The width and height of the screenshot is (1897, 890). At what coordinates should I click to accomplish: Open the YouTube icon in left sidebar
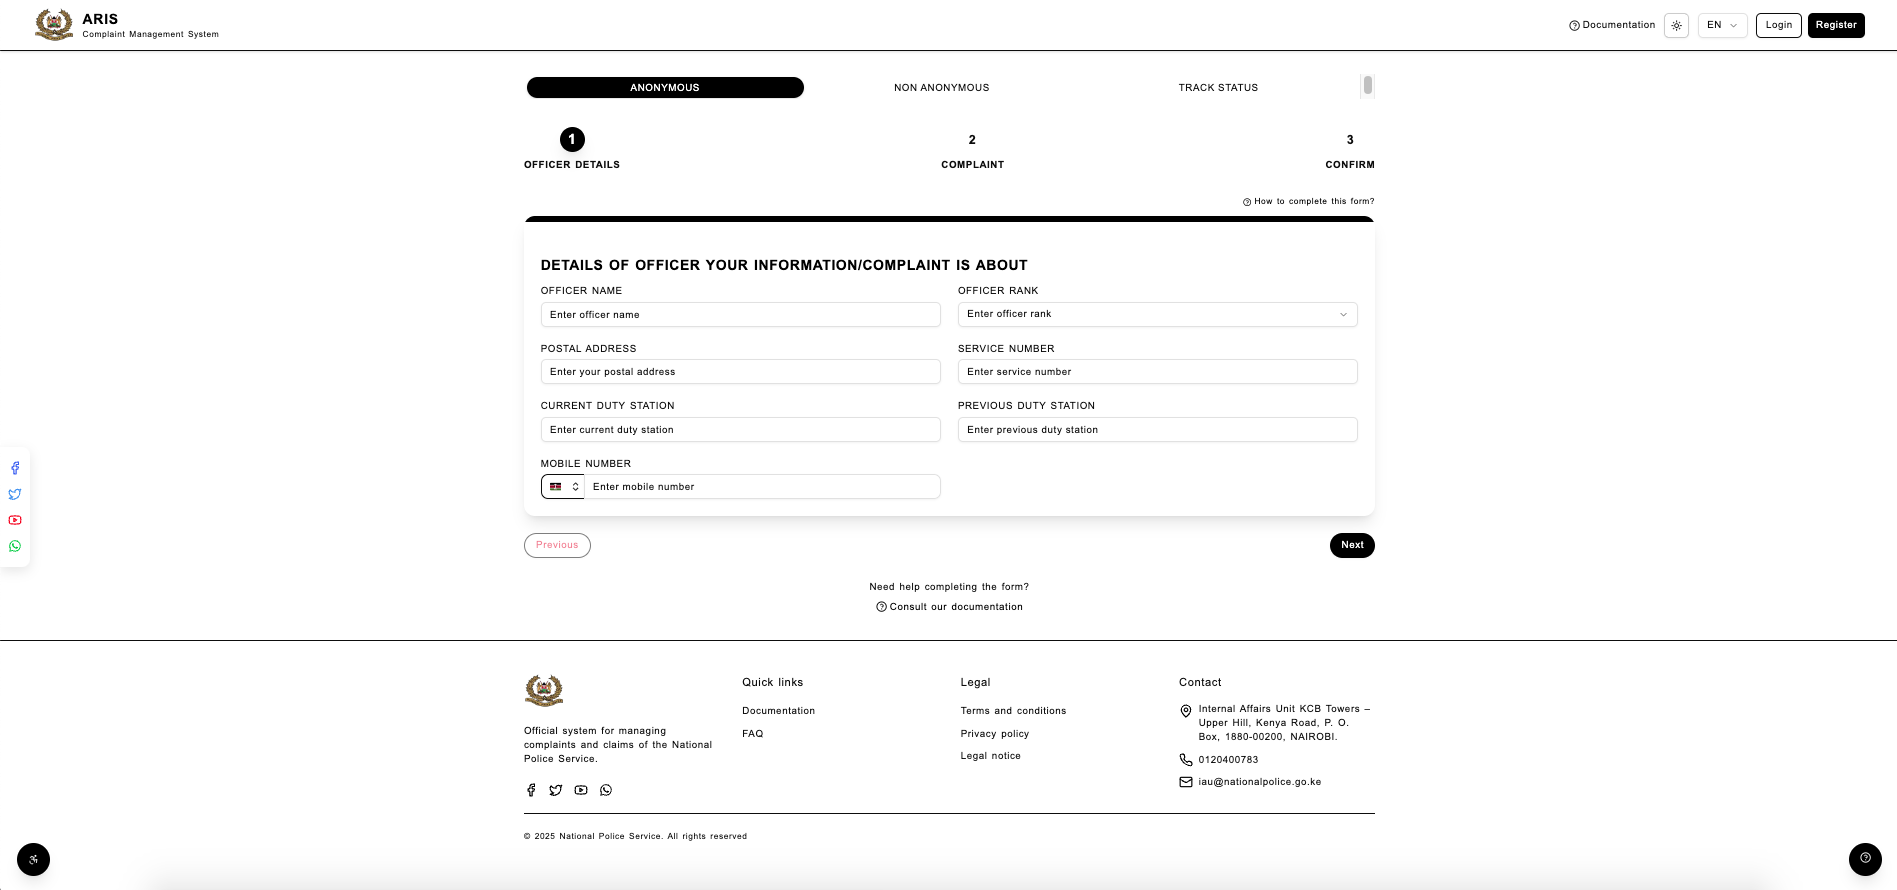pos(15,520)
